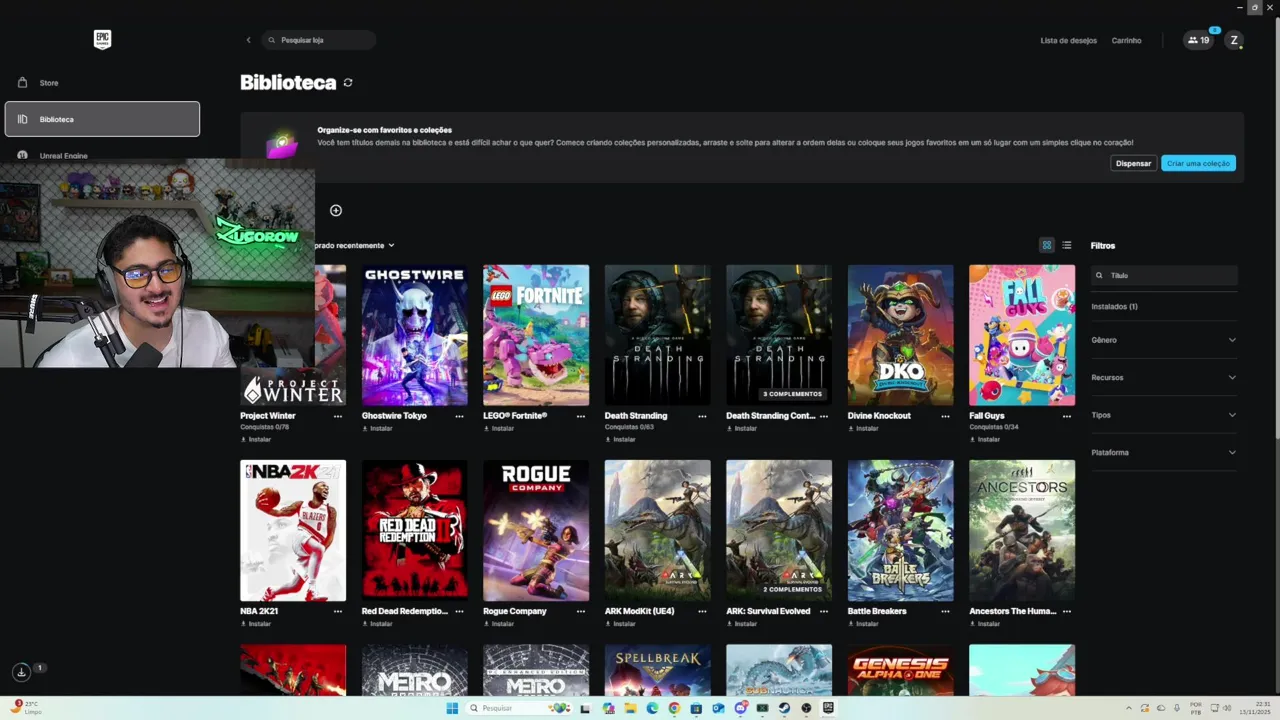
Task: Go back using the back arrow
Action: (248, 40)
